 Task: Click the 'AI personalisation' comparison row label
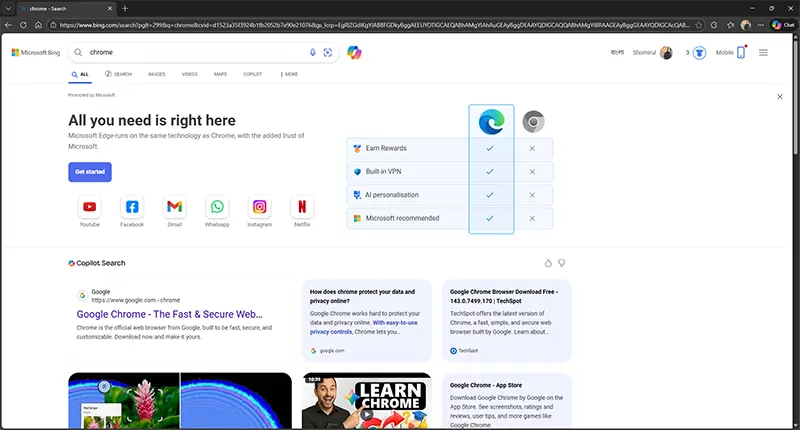tap(392, 195)
